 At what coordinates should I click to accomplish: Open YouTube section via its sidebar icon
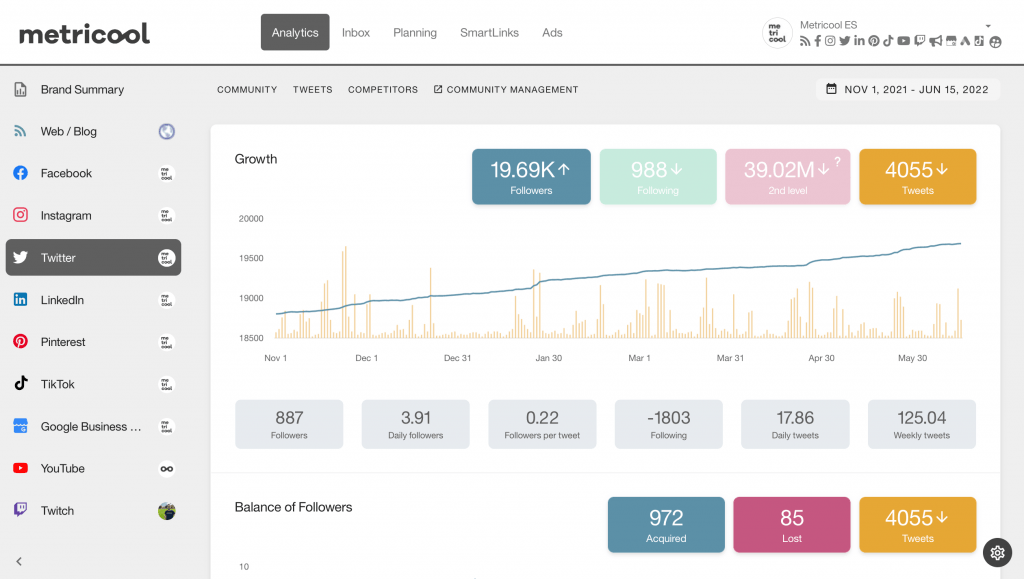point(20,468)
